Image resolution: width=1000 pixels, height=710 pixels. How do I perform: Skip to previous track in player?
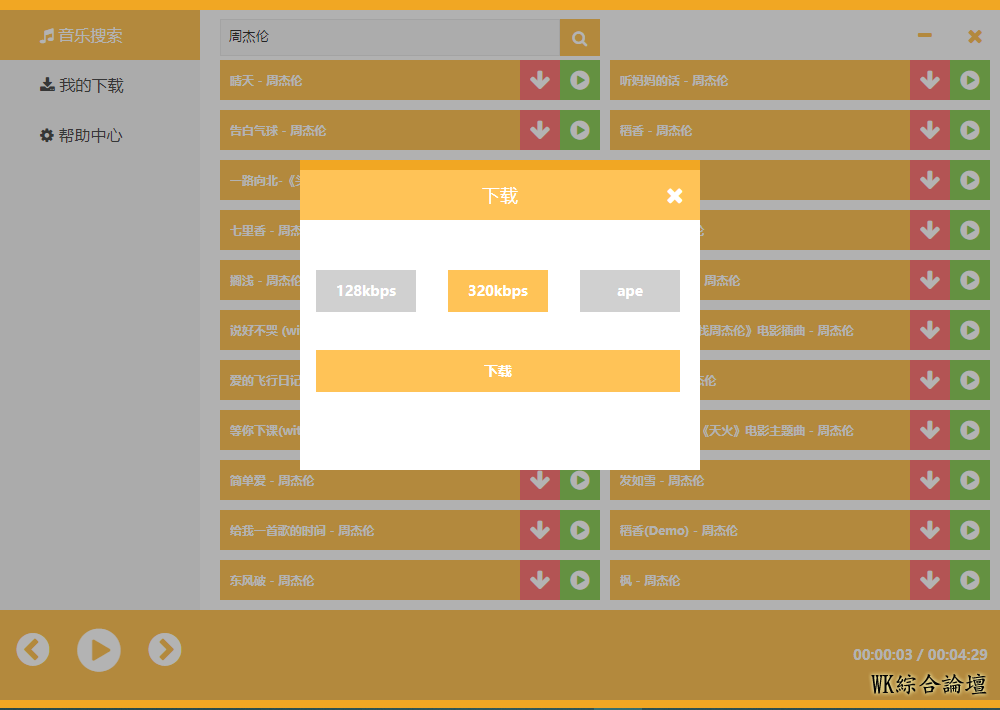pyautogui.click(x=33, y=650)
